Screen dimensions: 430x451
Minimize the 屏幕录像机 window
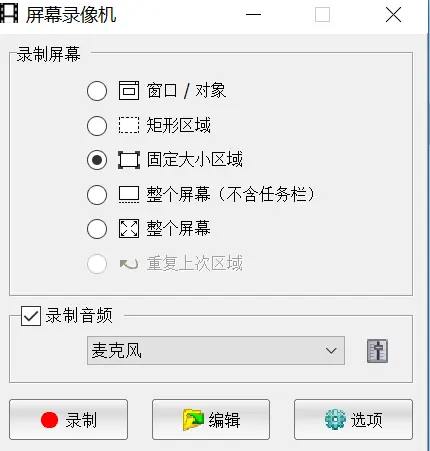click(253, 15)
